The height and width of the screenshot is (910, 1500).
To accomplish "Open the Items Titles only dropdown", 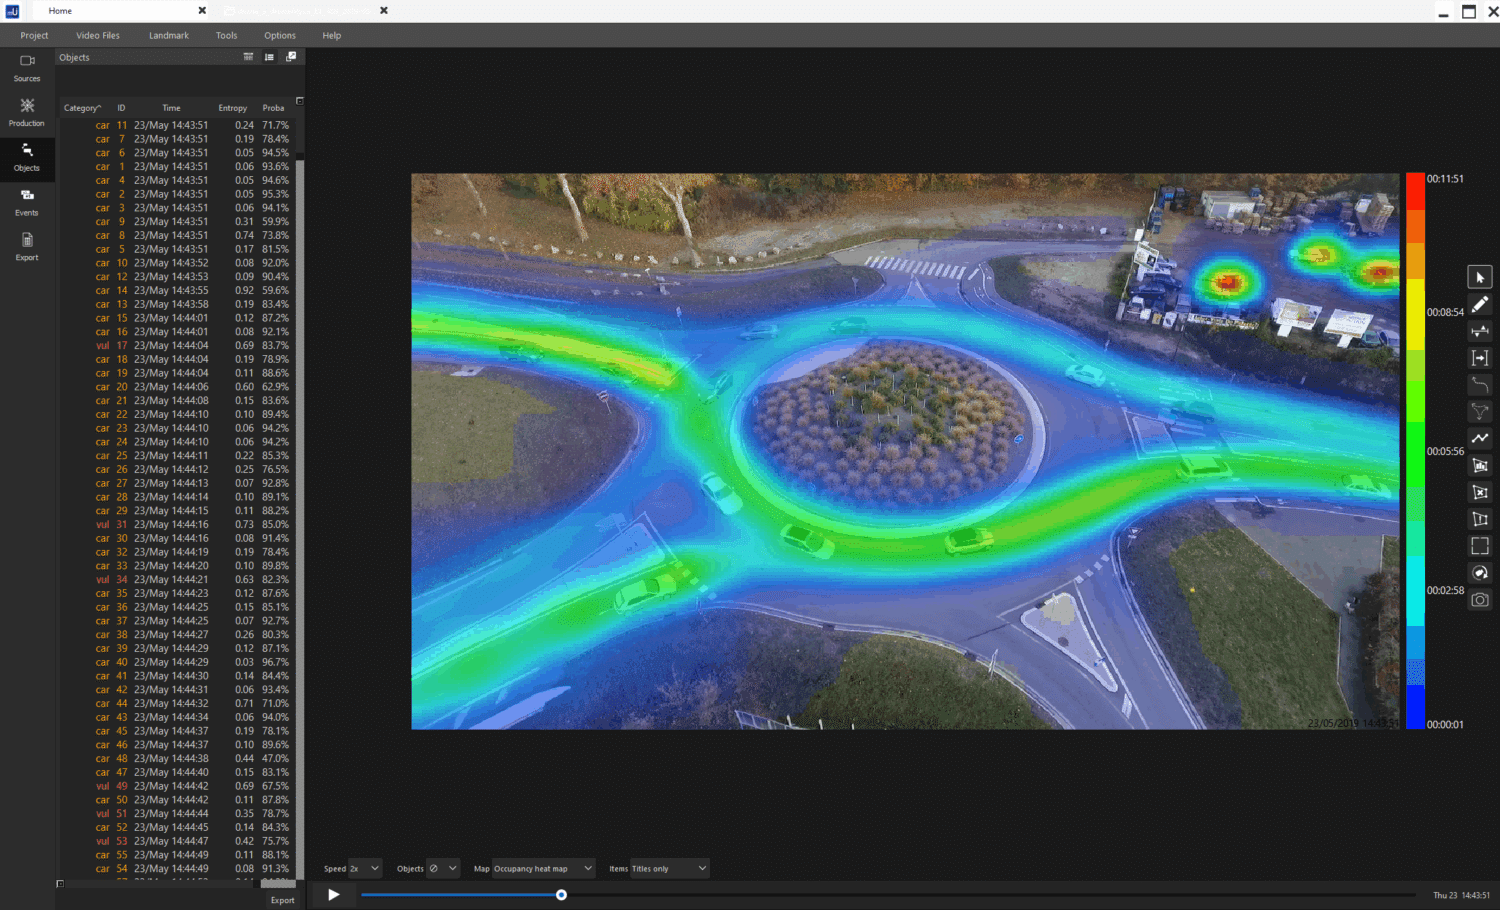I will (668, 868).
